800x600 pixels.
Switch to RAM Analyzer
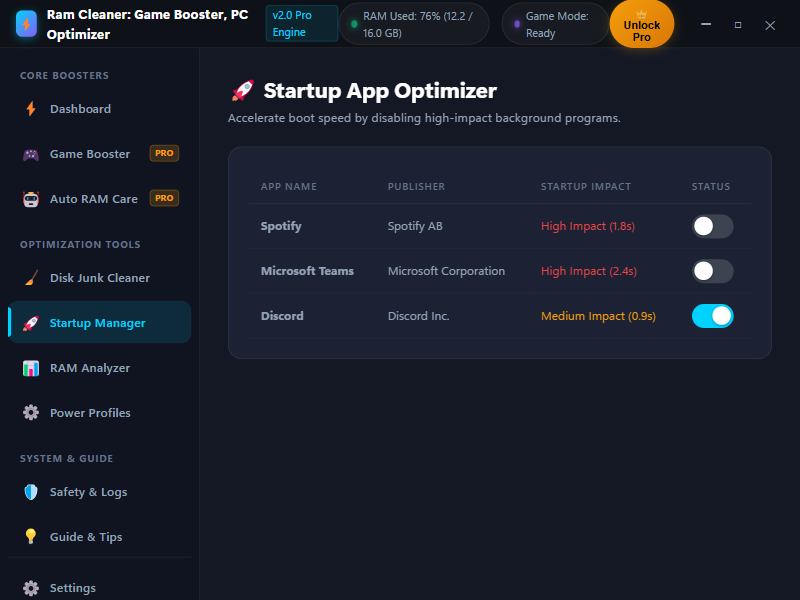99,368
